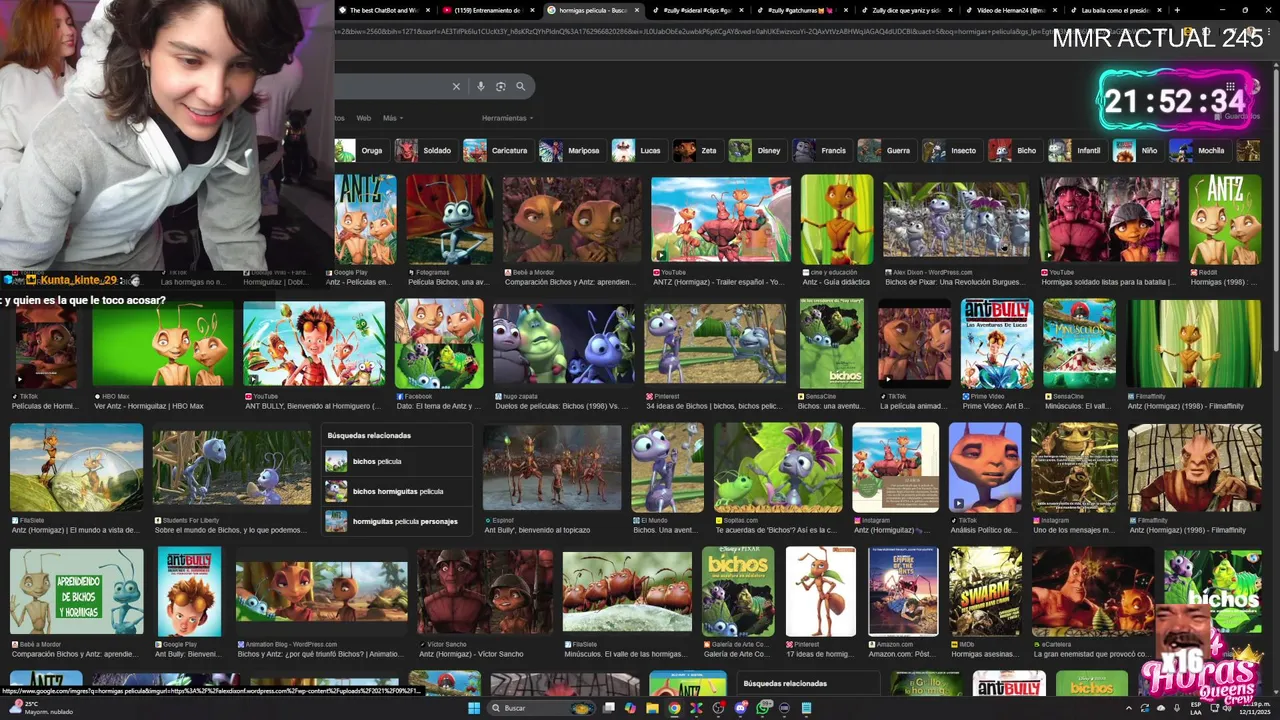Submit query with the magnifying glass icon
The height and width of the screenshot is (720, 1280).
pos(520,87)
